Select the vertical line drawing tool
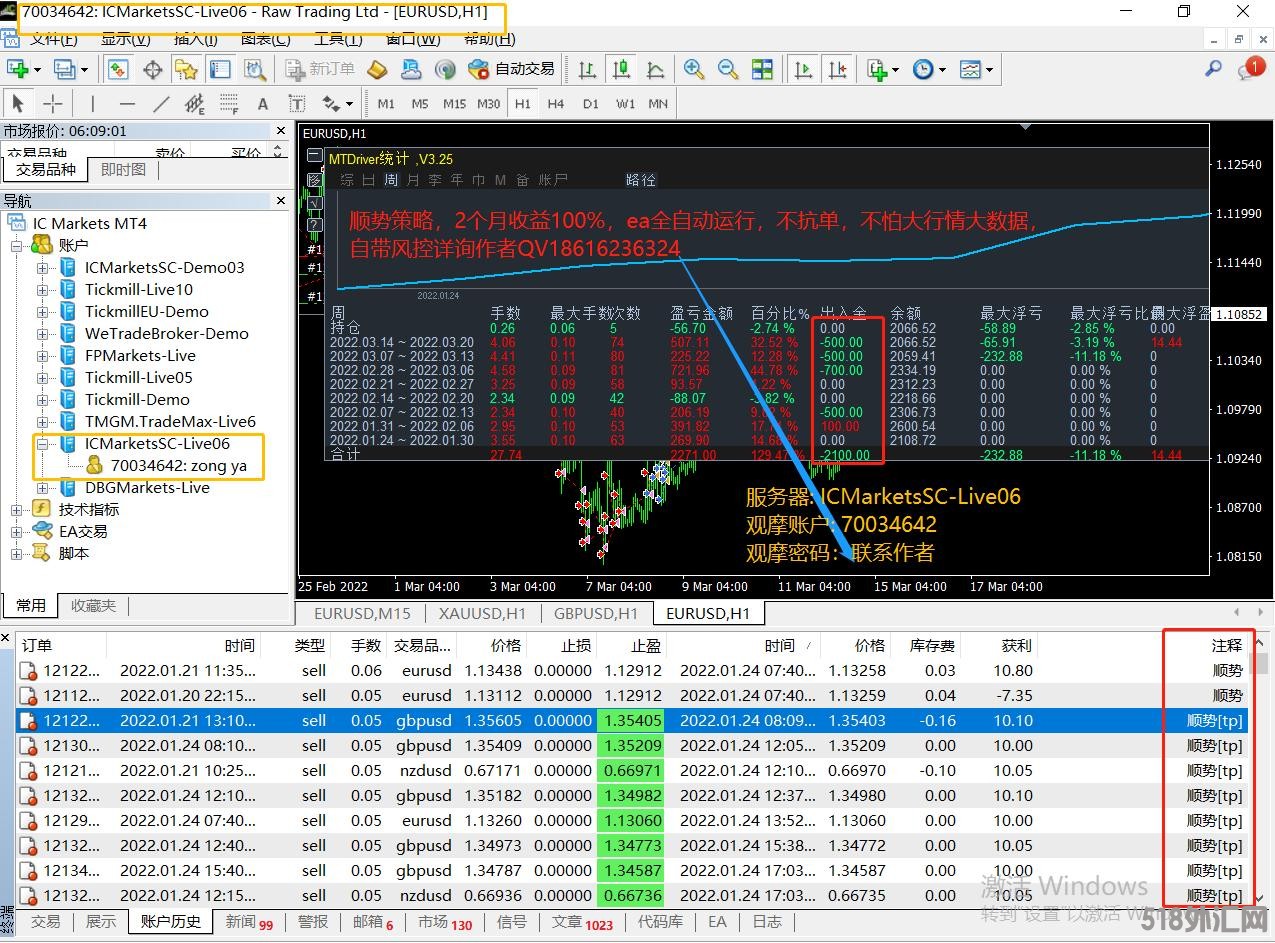1275x943 pixels. point(92,103)
